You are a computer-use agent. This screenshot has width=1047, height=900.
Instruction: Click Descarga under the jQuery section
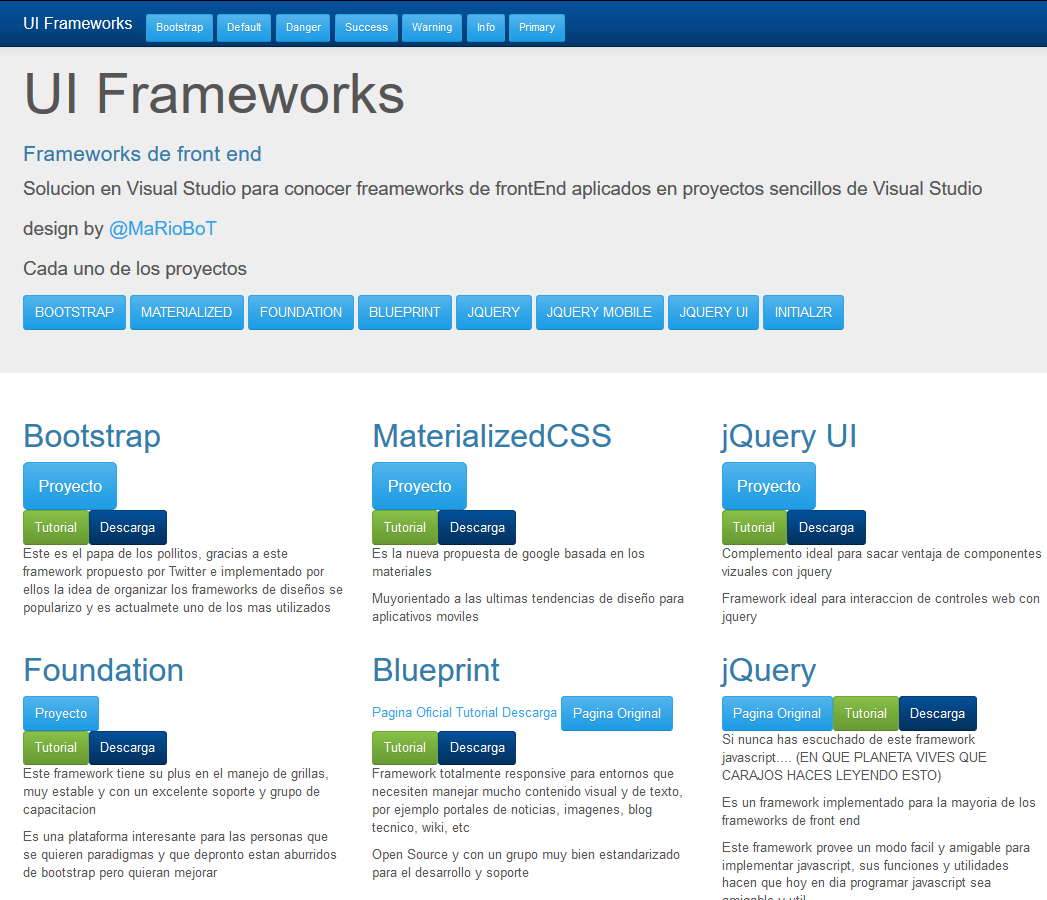click(937, 714)
